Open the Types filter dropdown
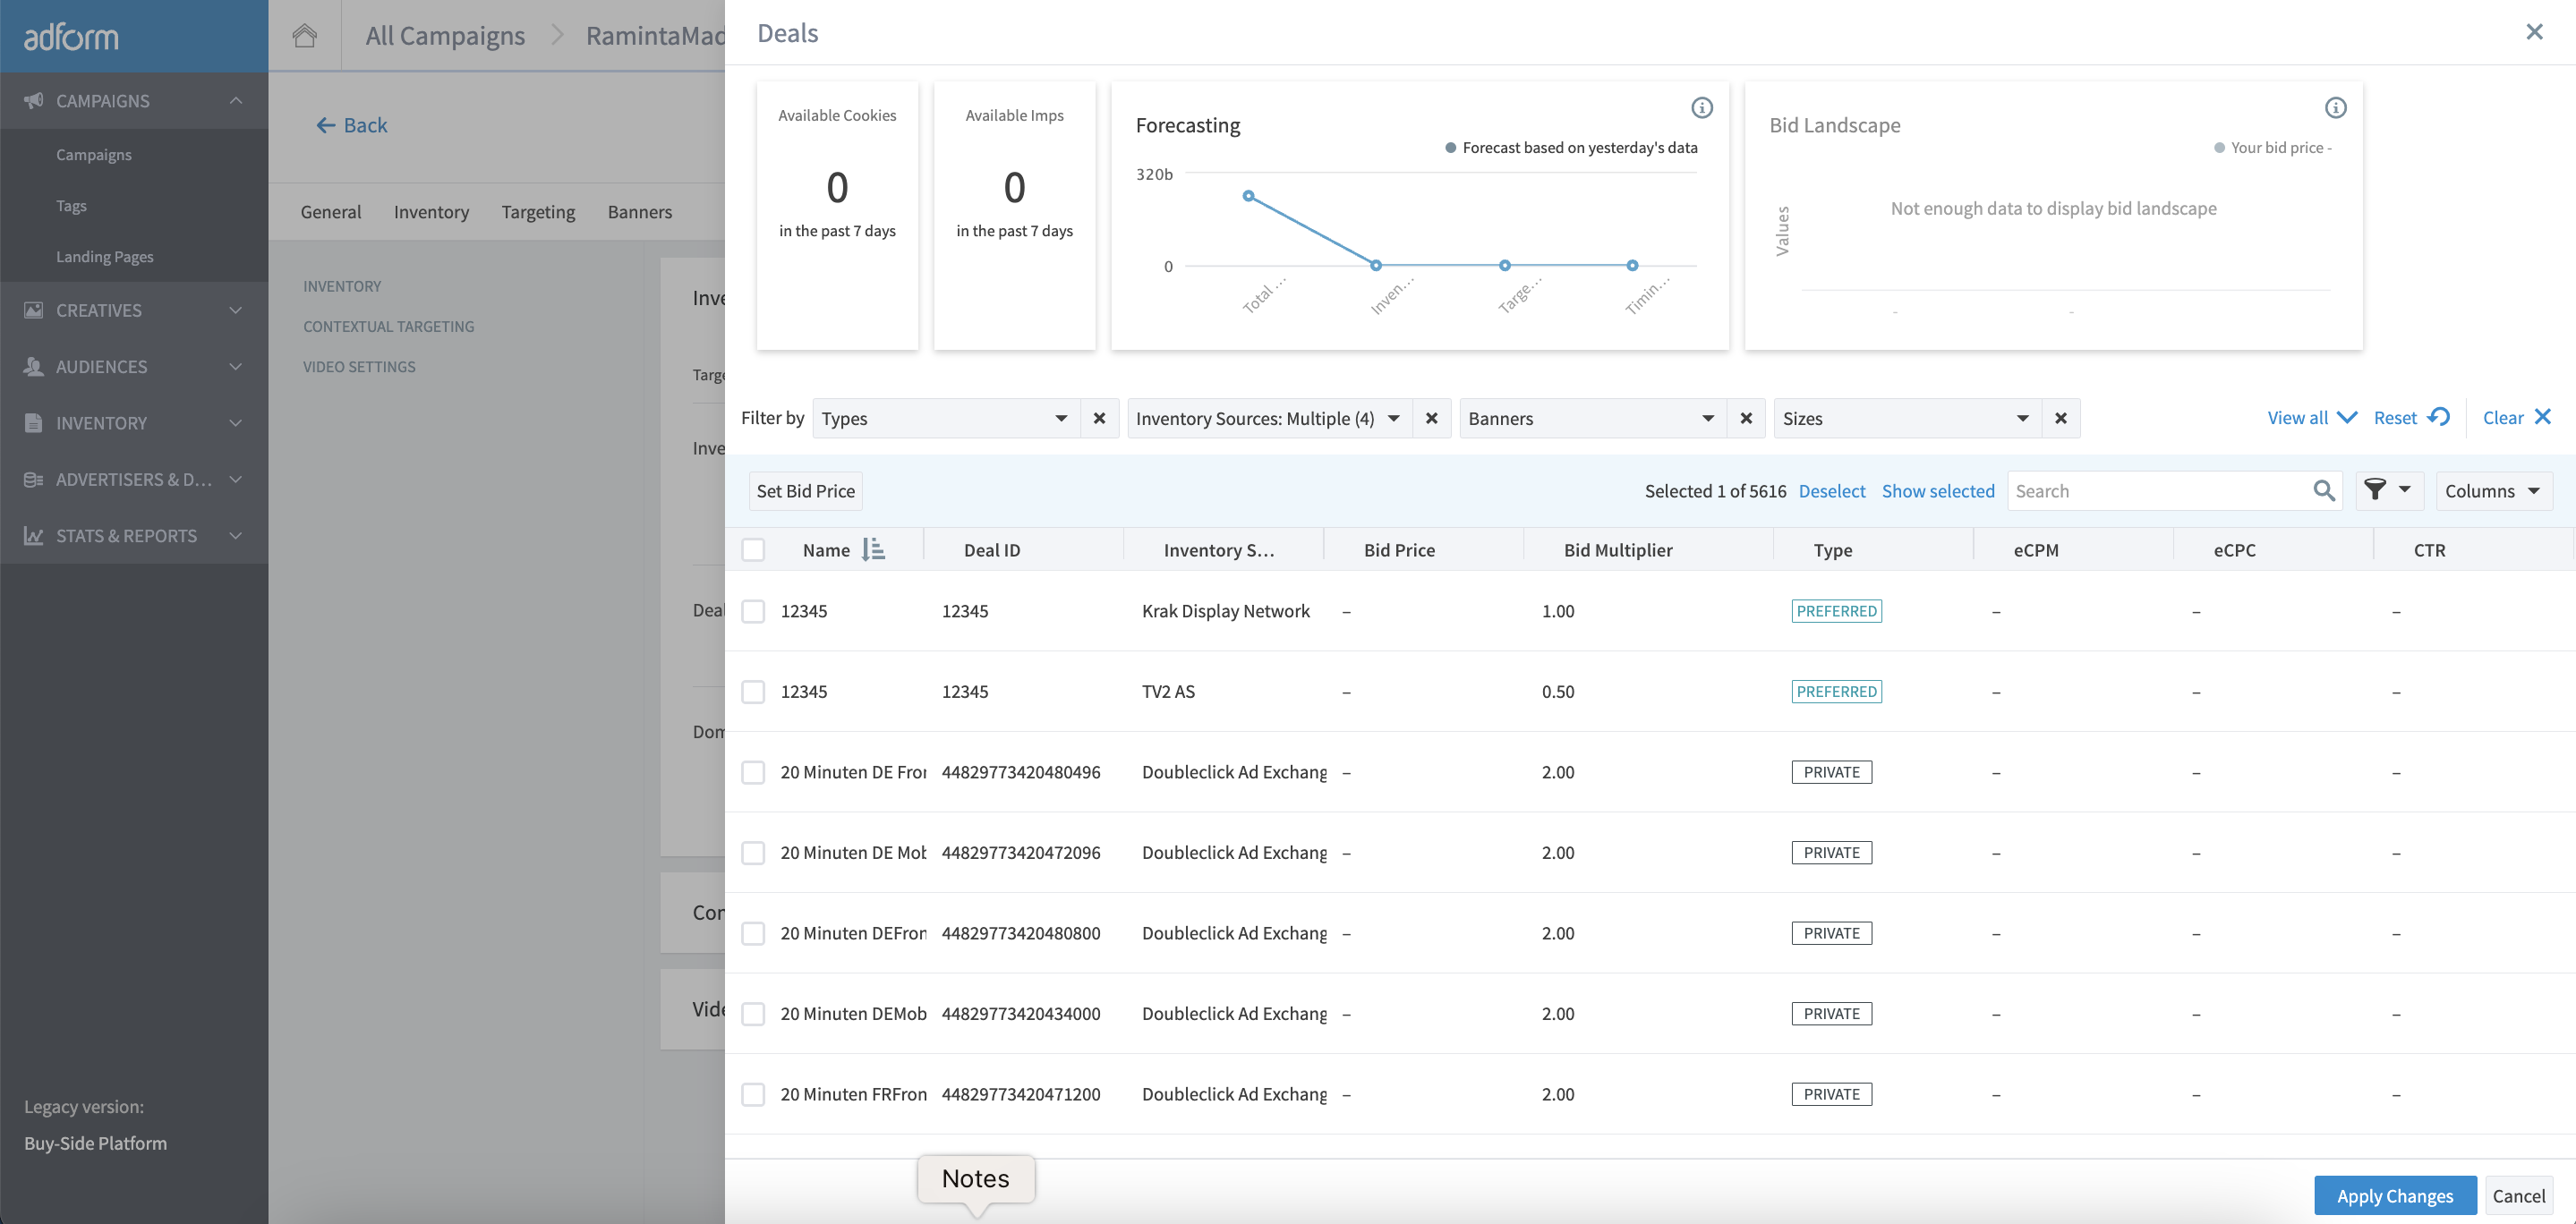 pyautogui.click(x=946, y=418)
